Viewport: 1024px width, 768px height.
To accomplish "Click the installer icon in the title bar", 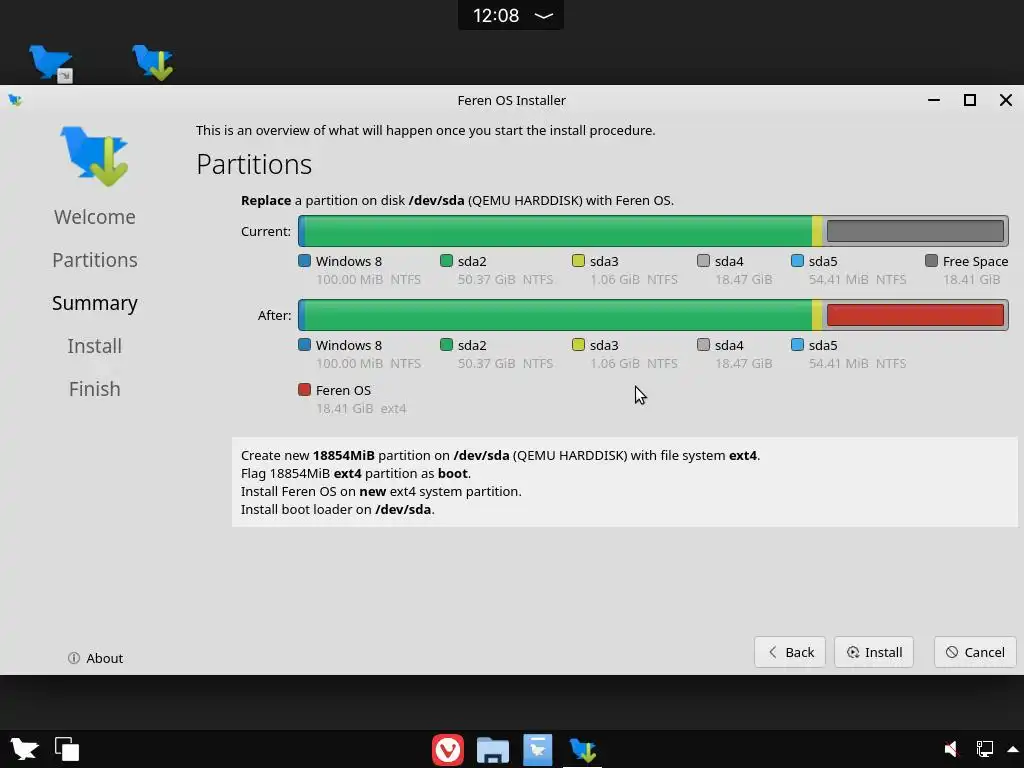I will [x=15, y=100].
